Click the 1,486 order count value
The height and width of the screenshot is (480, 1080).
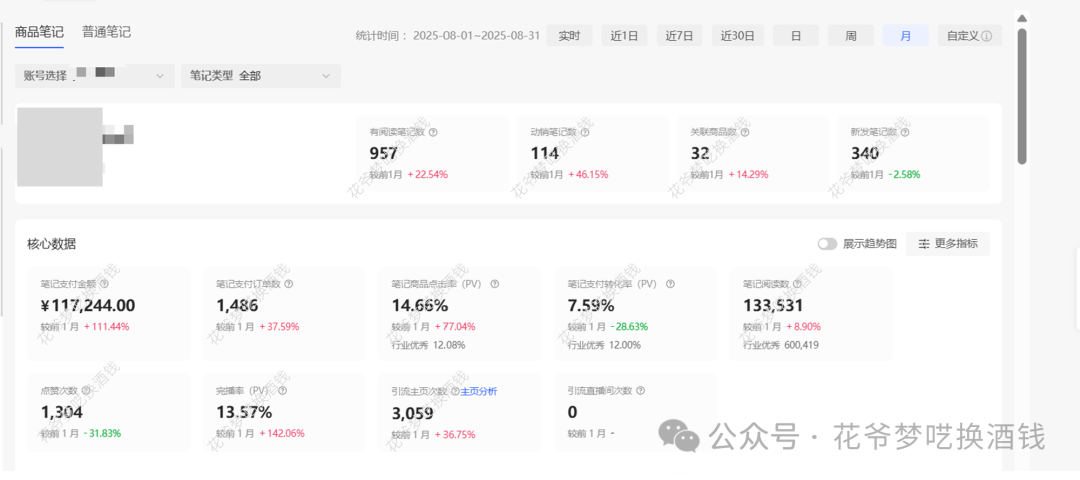(237, 306)
